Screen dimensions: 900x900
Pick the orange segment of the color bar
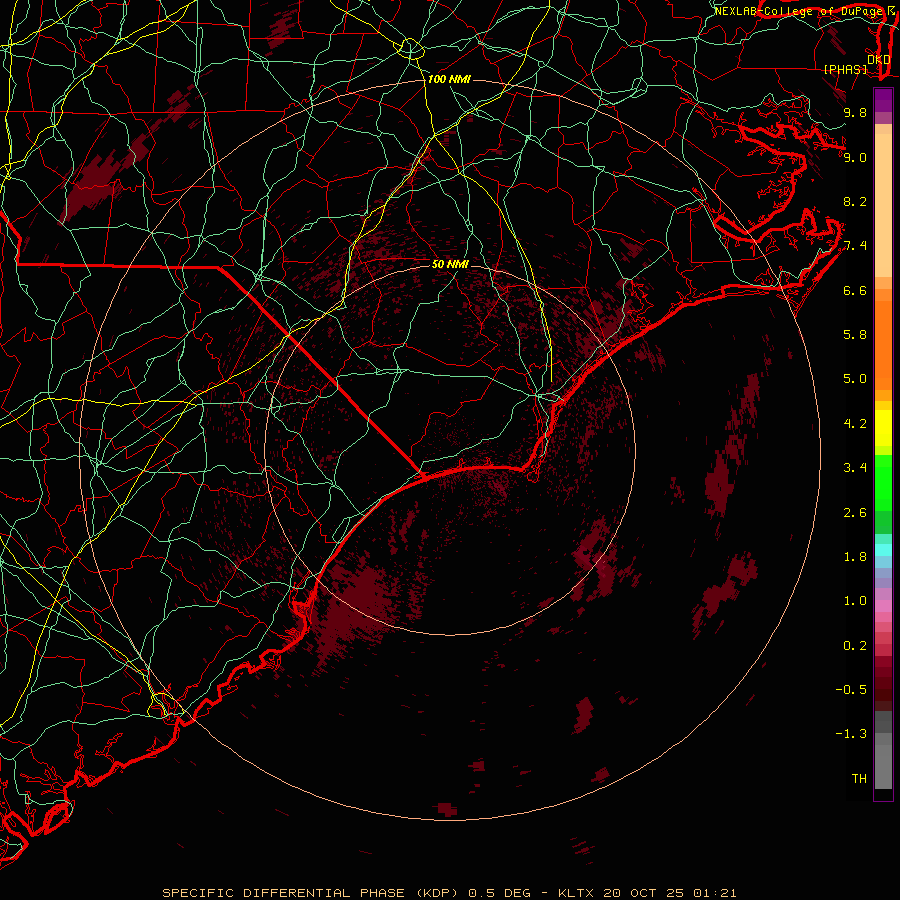tap(883, 346)
